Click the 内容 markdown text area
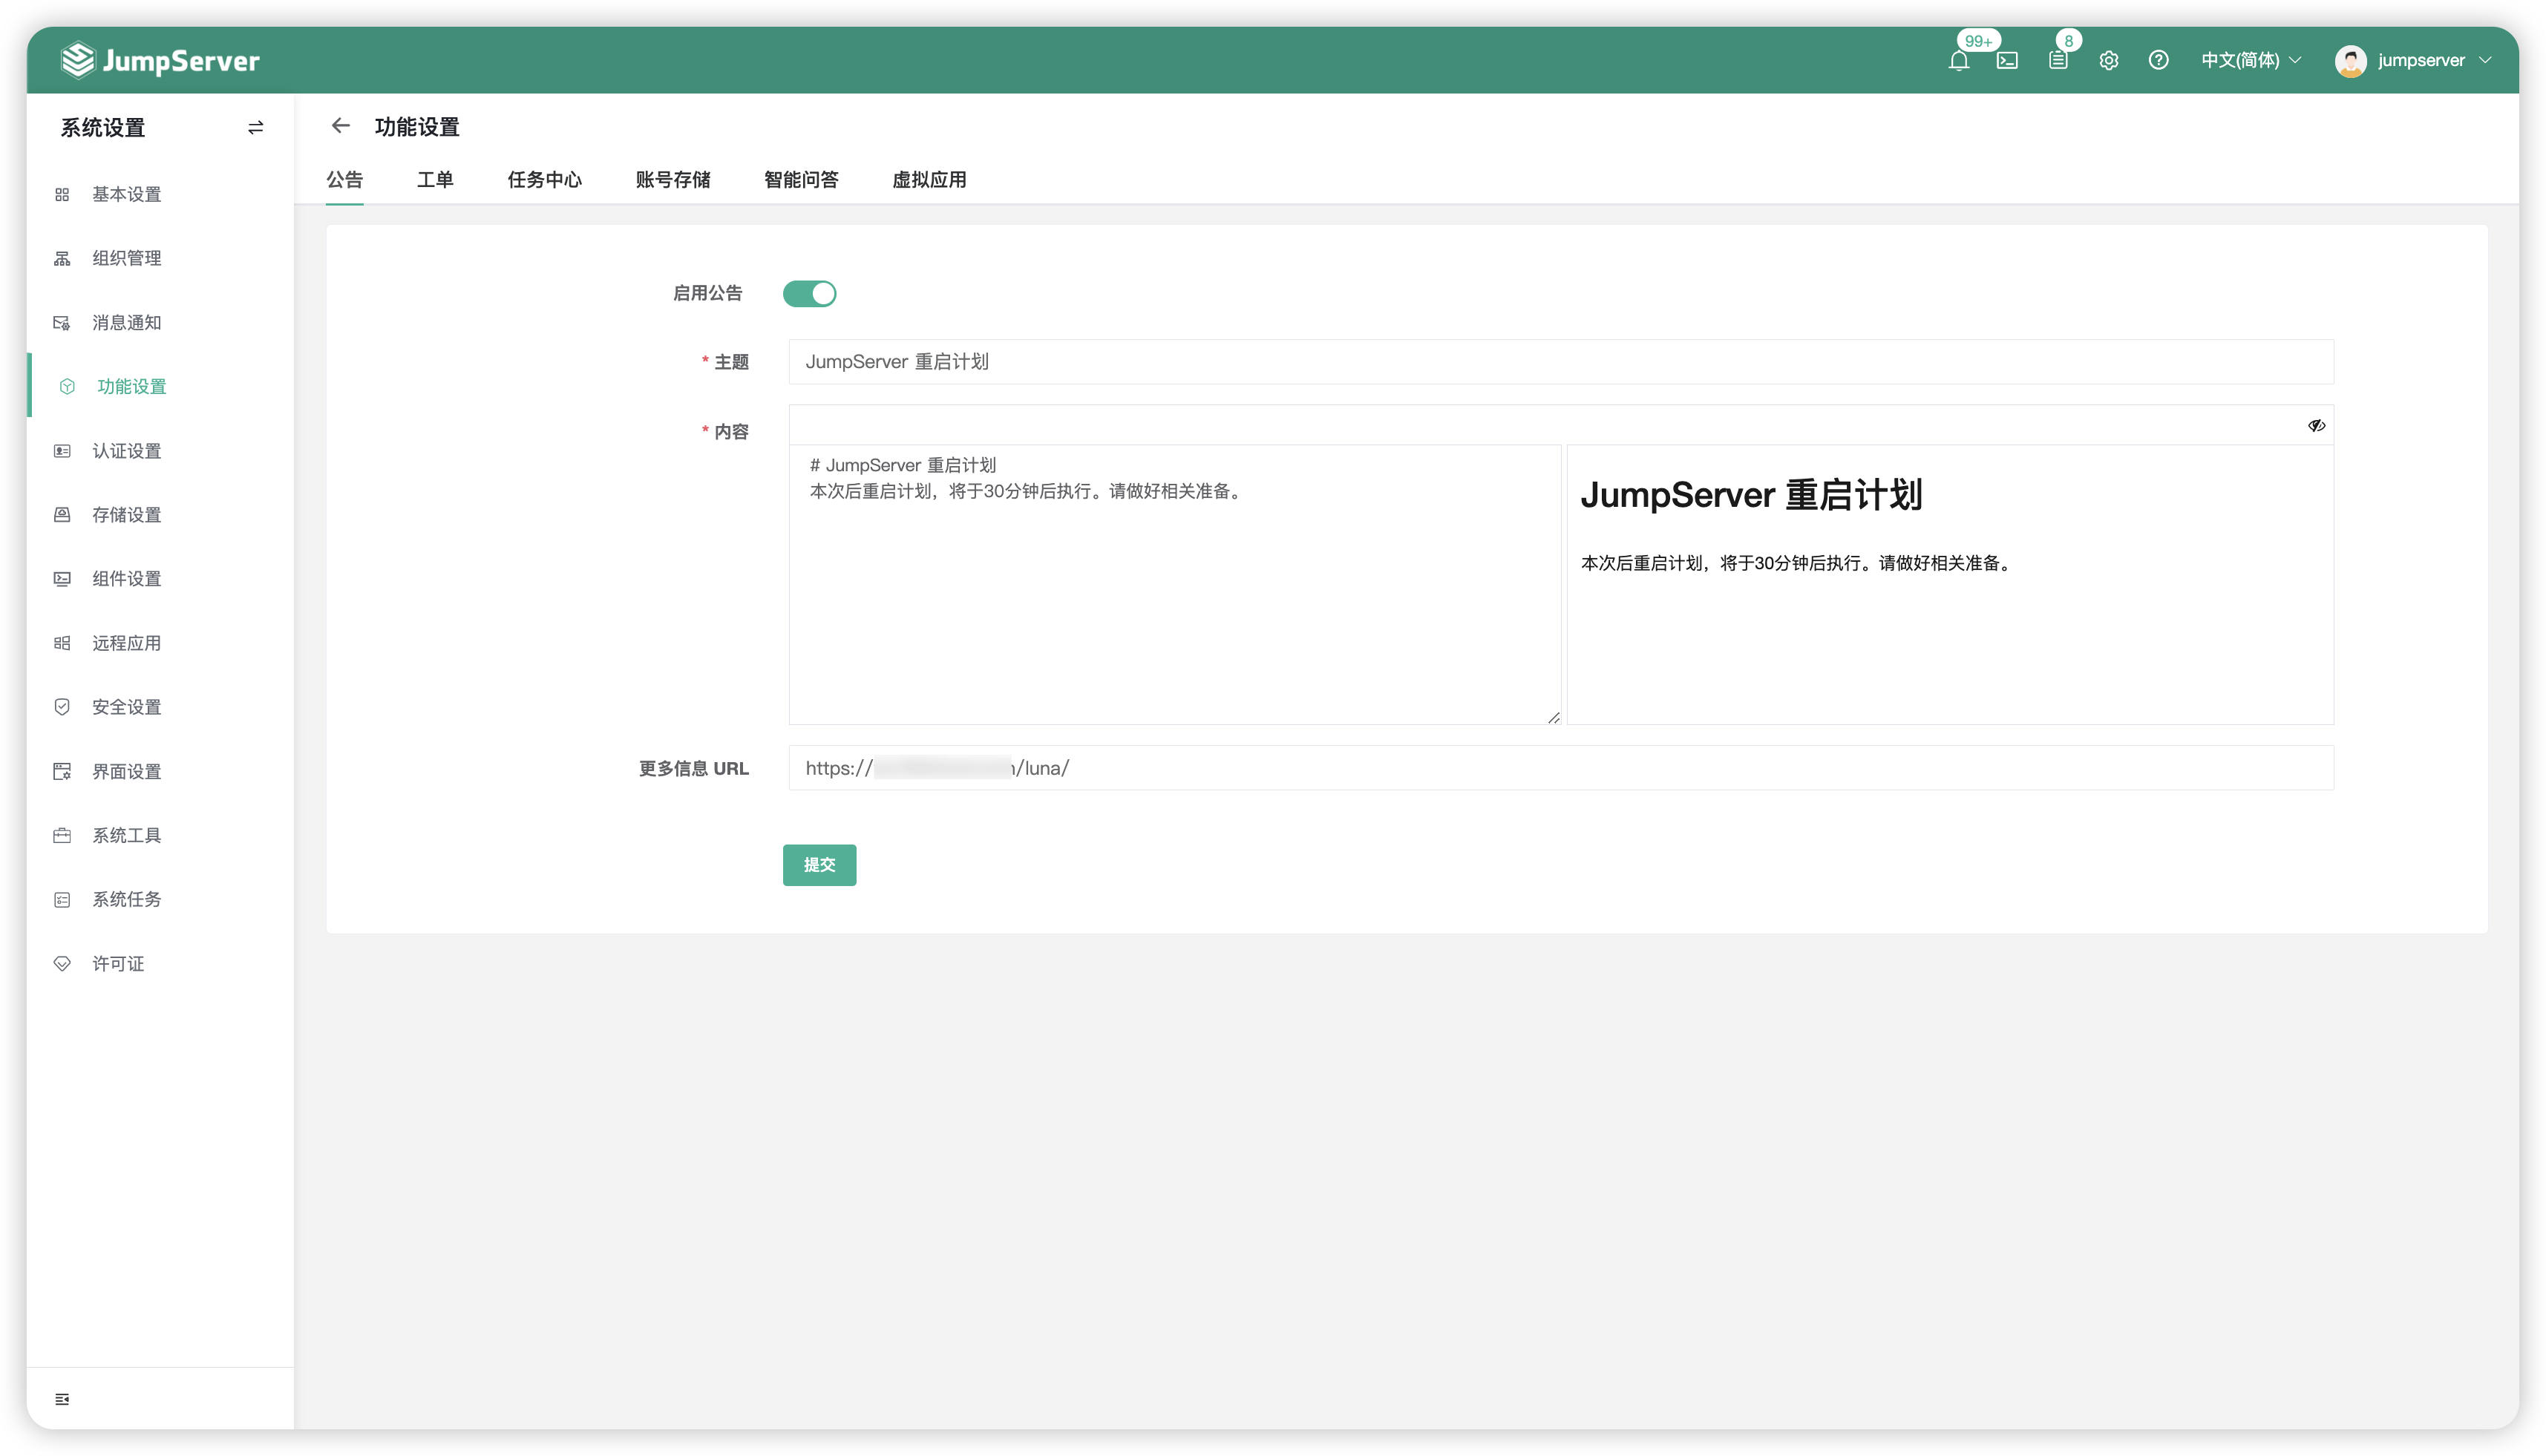Screen dimensions: 2546x1456 (1175, 584)
